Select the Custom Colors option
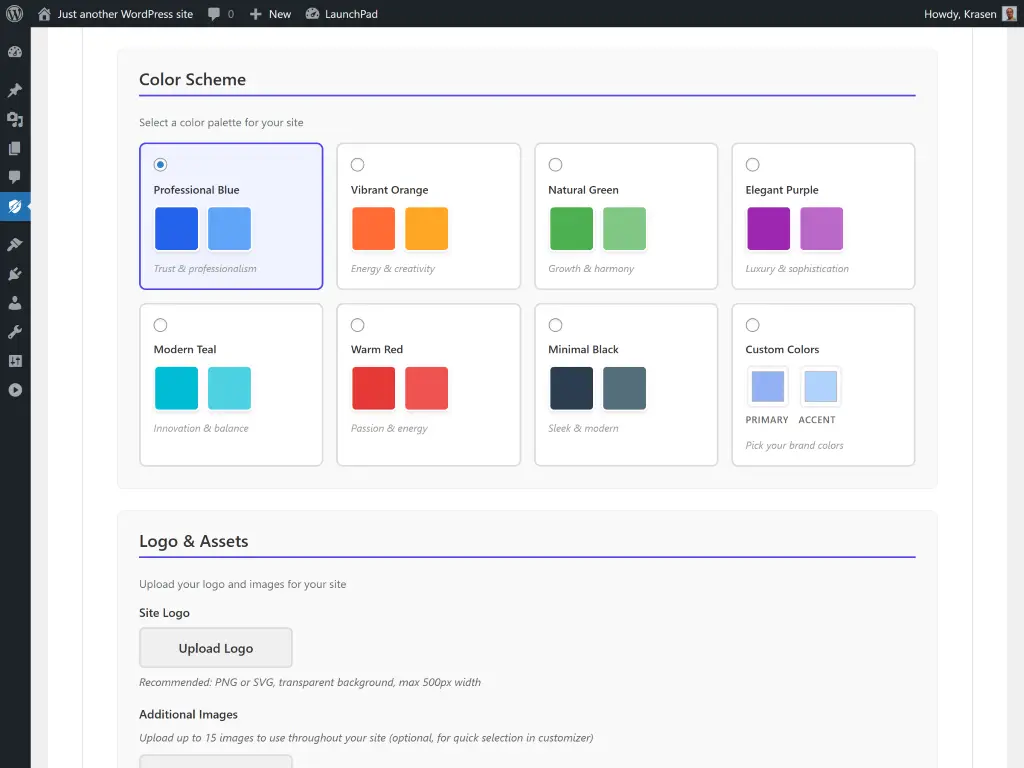The image size is (1024, 768). click(x=752, y=325)
